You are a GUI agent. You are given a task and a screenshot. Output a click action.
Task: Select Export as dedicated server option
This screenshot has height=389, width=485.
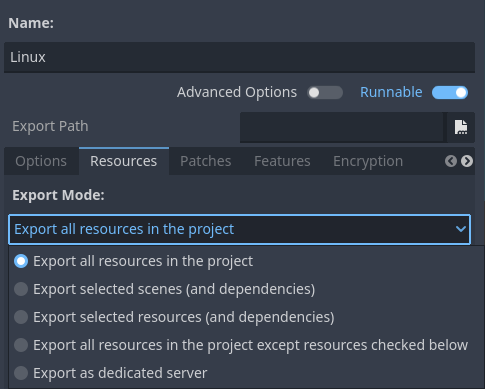click(x=111, y=373)
